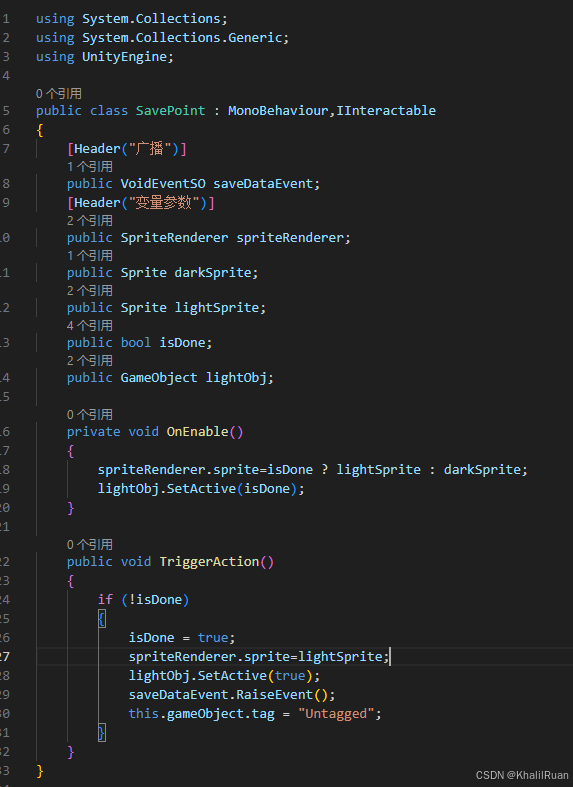Click 'System.Collections.Generic' in the using line
The image size is (573, 787).
(182, 38)
